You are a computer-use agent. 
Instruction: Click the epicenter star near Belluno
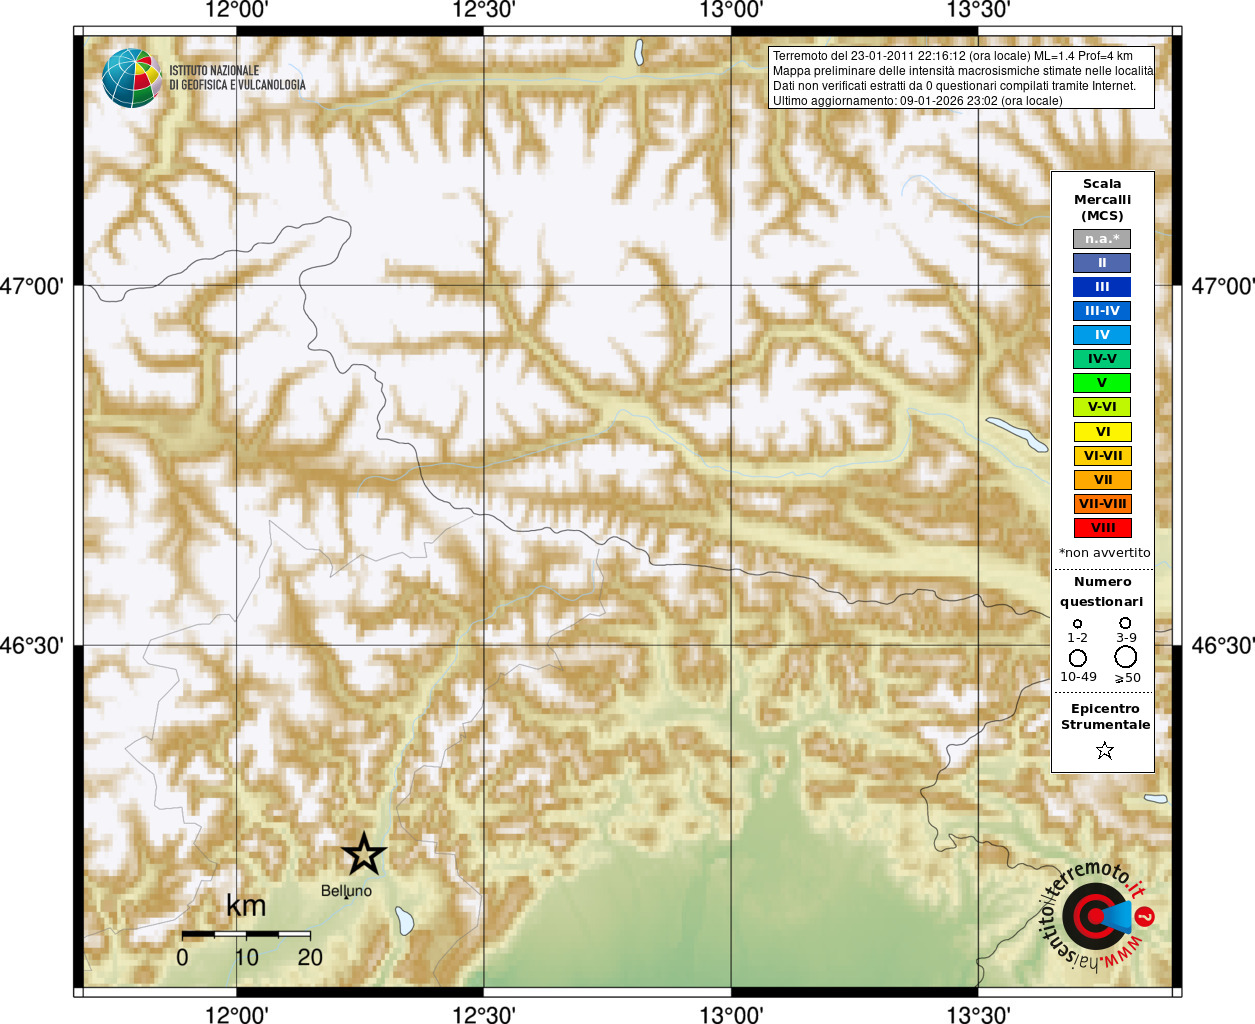364,854
